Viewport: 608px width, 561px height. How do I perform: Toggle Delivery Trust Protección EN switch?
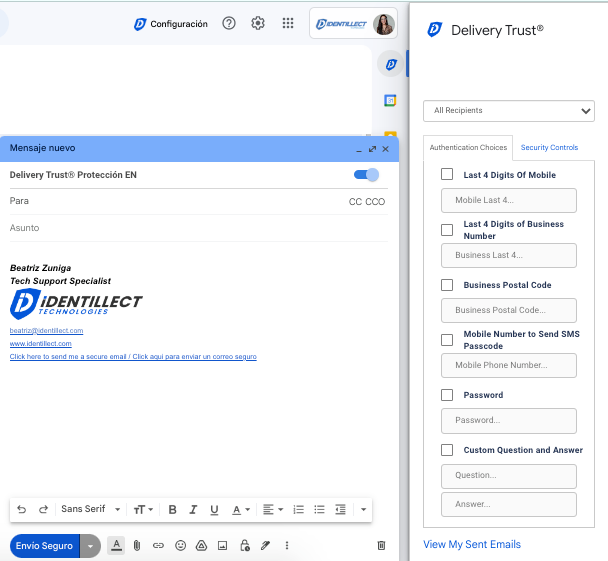tap(366, 175)
